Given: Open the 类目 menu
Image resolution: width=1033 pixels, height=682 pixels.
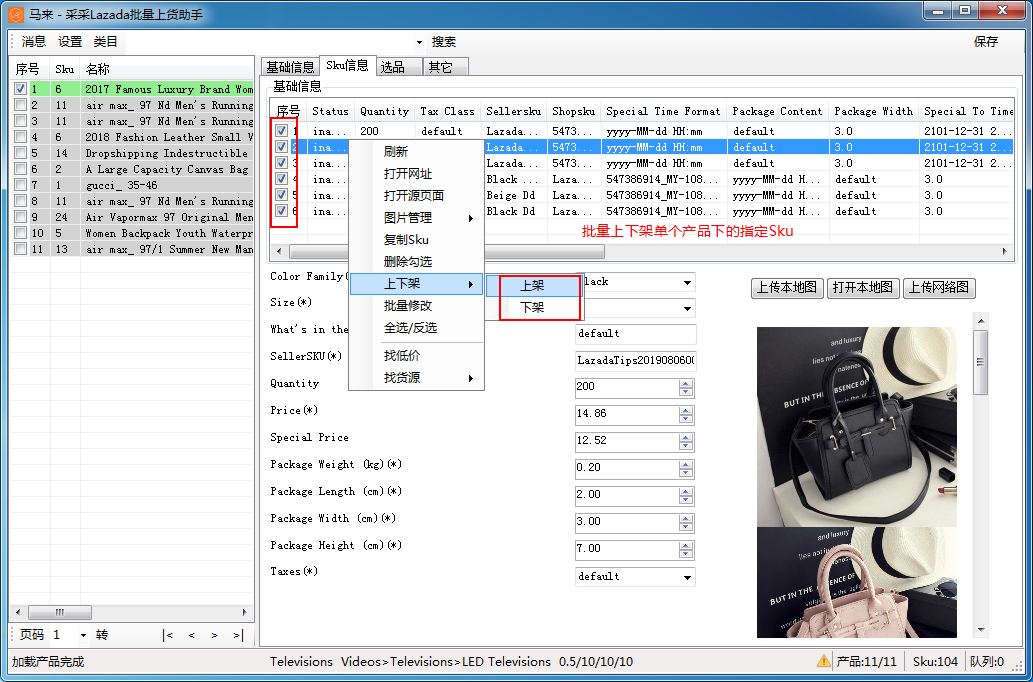Looking at the screenshot, I should pyautogui.click(x=105, y=42).
